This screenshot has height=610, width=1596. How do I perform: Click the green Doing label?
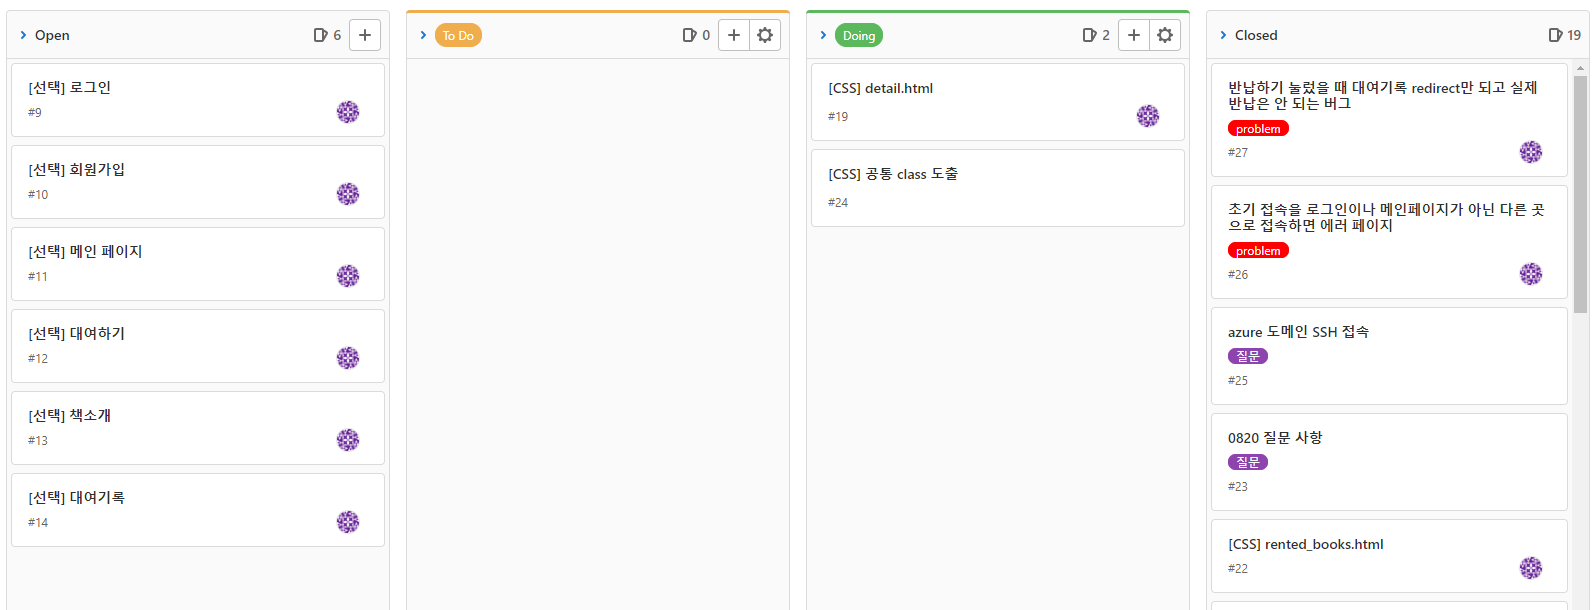[858, 35]
